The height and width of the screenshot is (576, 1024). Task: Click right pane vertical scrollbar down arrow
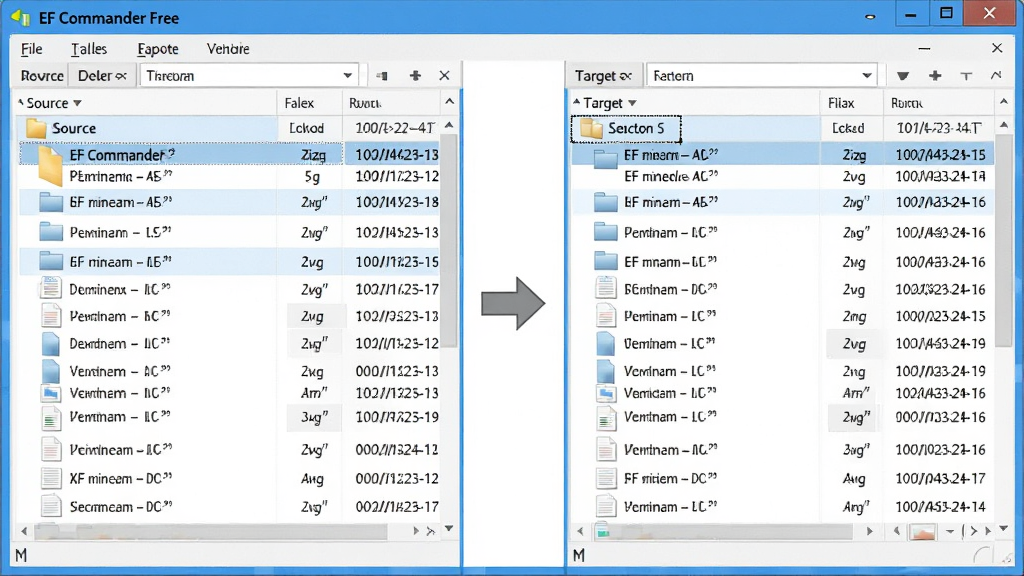pos(1004,528)
